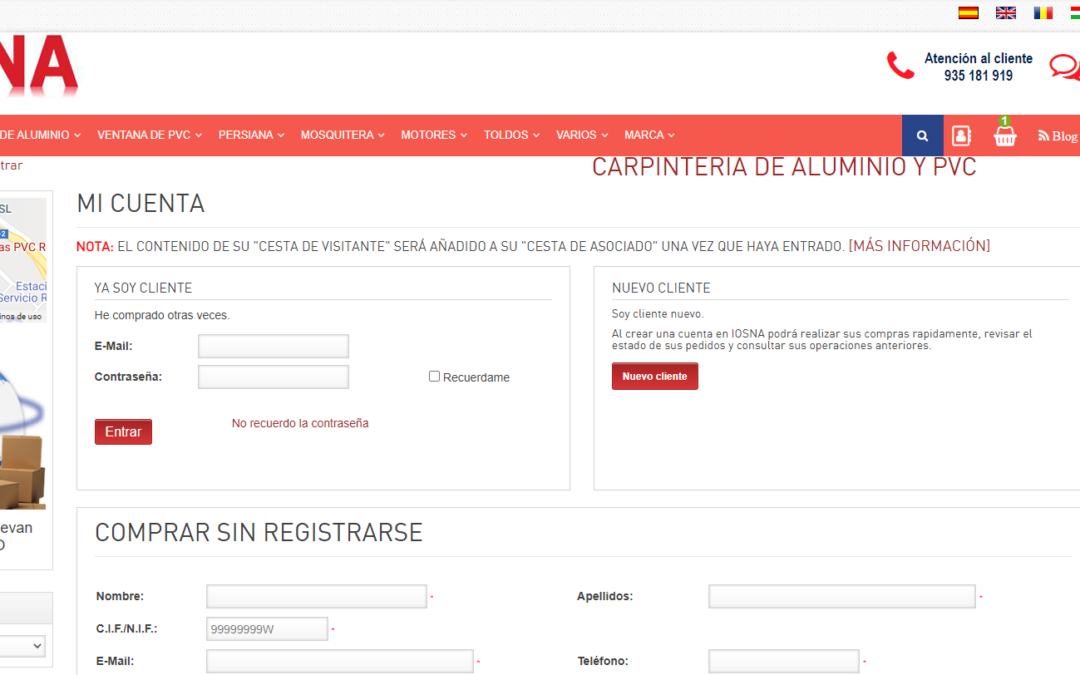Open the search magnifier icon
This screenshot has width=1080, height=675.
(x=922, y=136)
